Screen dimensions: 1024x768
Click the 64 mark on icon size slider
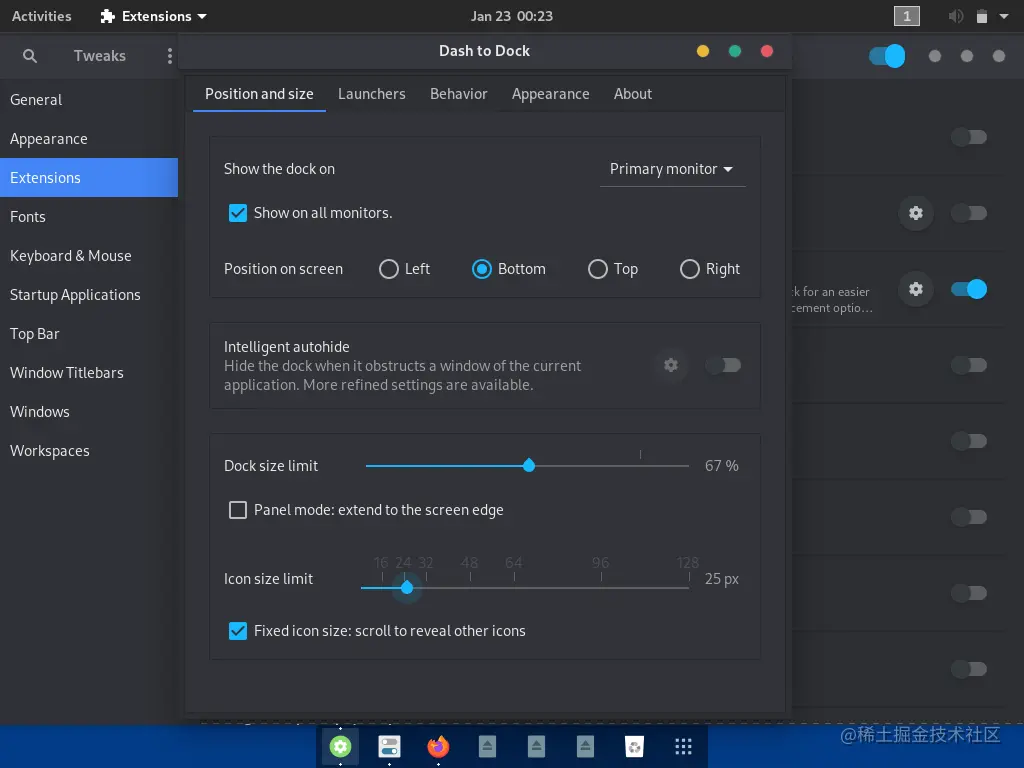click(513, 563)
